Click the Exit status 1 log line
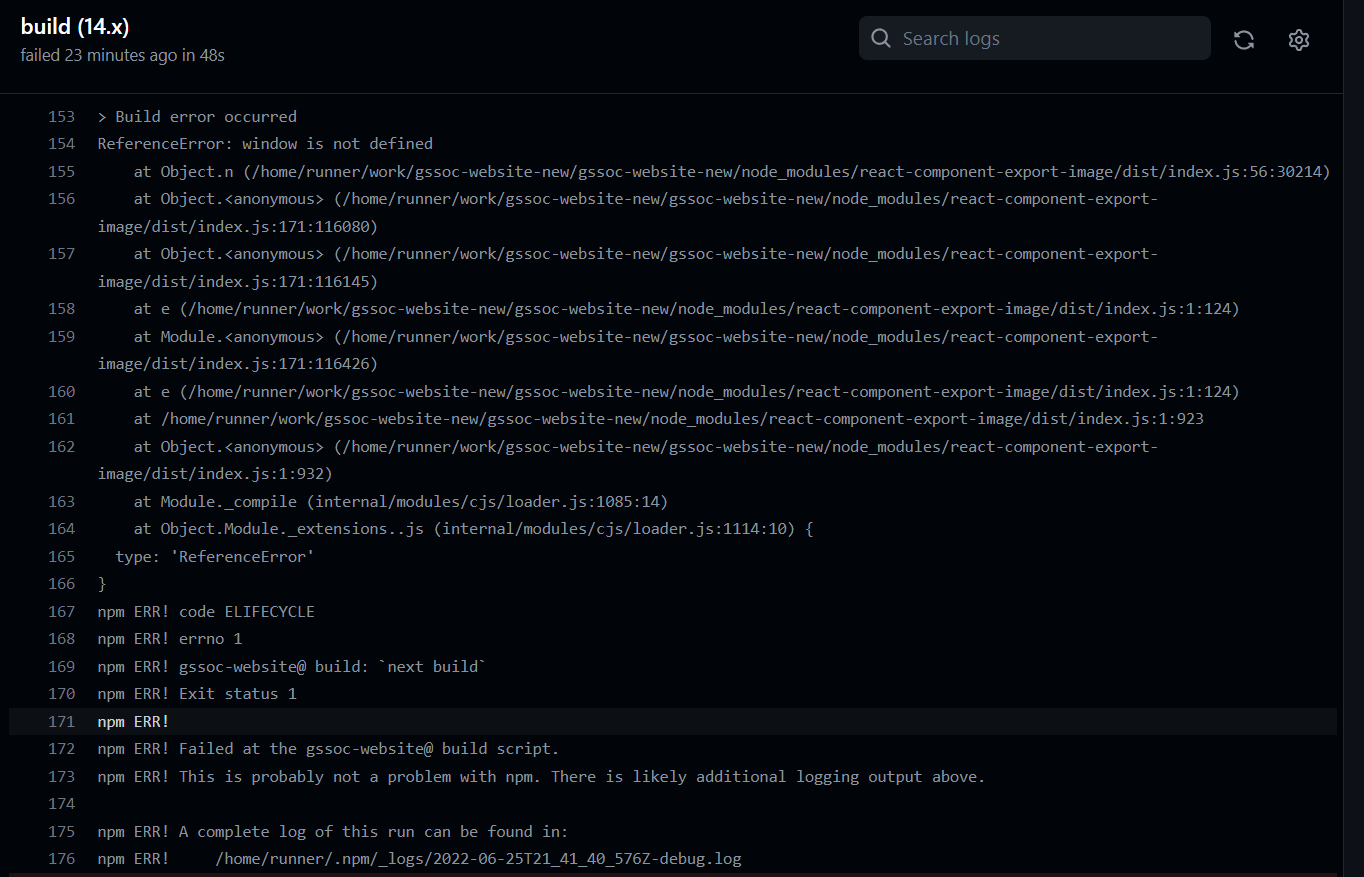This screenshot has width=1364, height=877. (196, 693)
